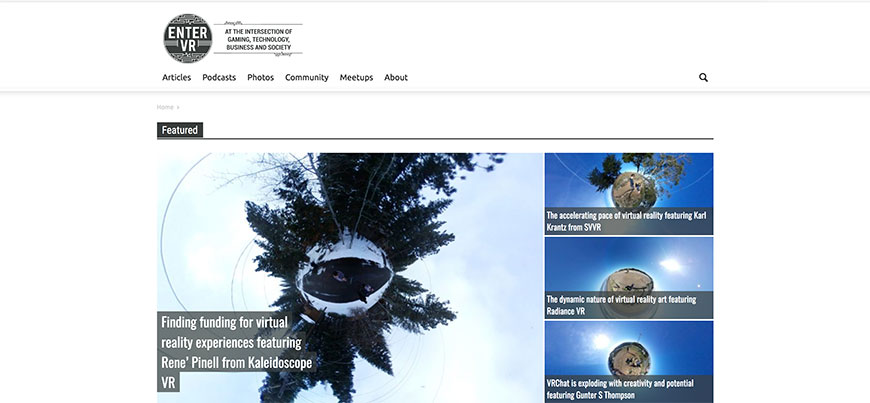Click the dynamic nature of VR art headline

(x=620, y=305)
